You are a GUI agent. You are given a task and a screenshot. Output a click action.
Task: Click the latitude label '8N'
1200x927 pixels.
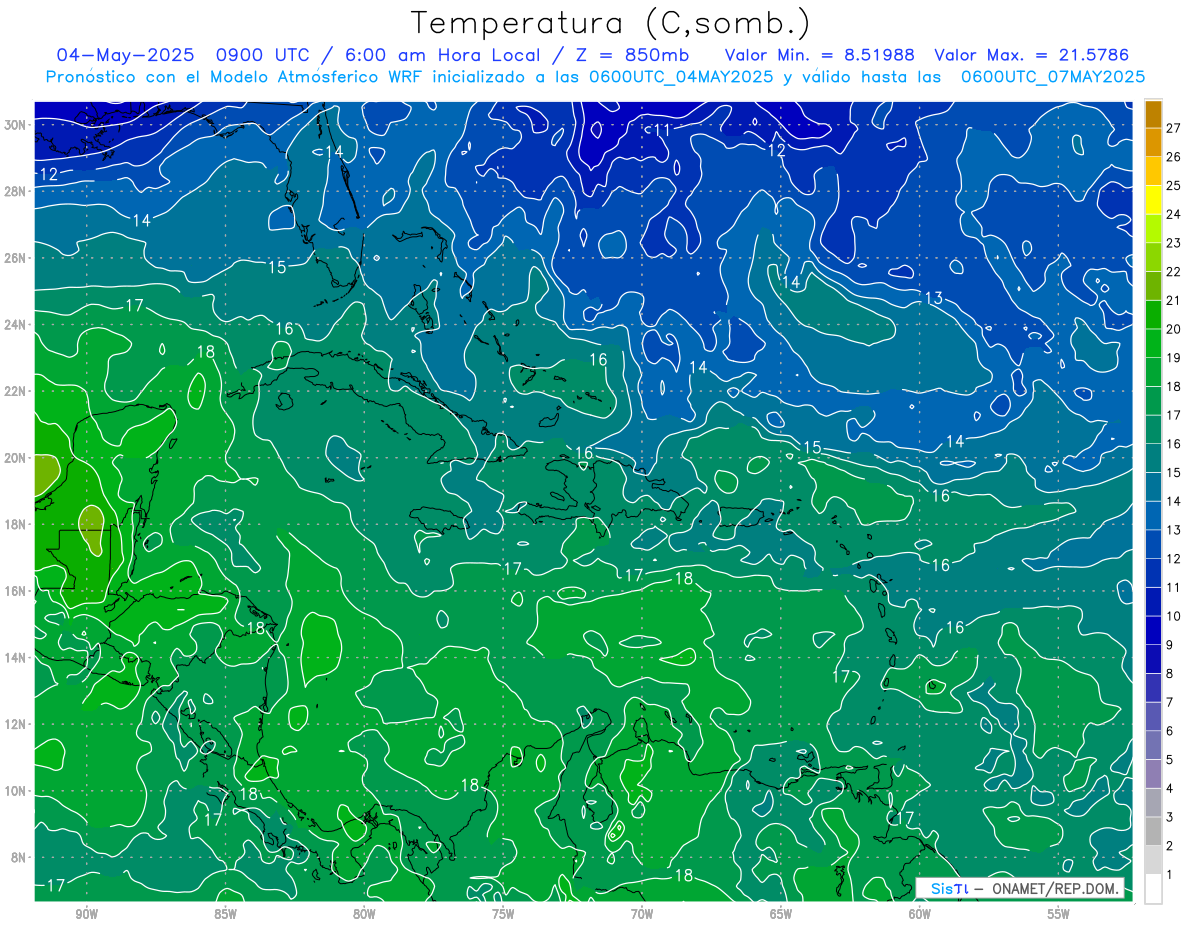(x=20, y=857)
